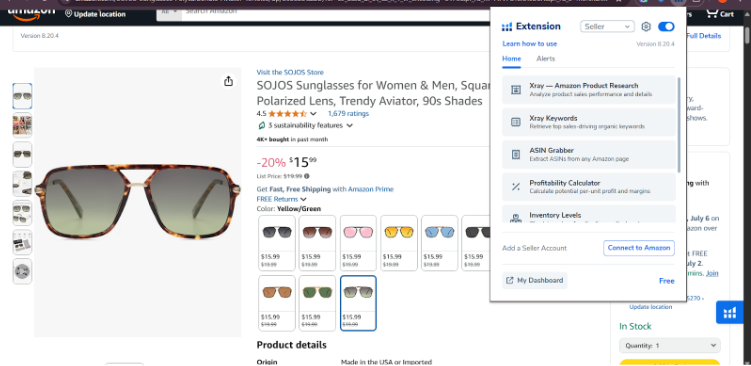Switch to the Alerts tab
The width and height of the screenshot is (751, 366).
click(546, 58)
